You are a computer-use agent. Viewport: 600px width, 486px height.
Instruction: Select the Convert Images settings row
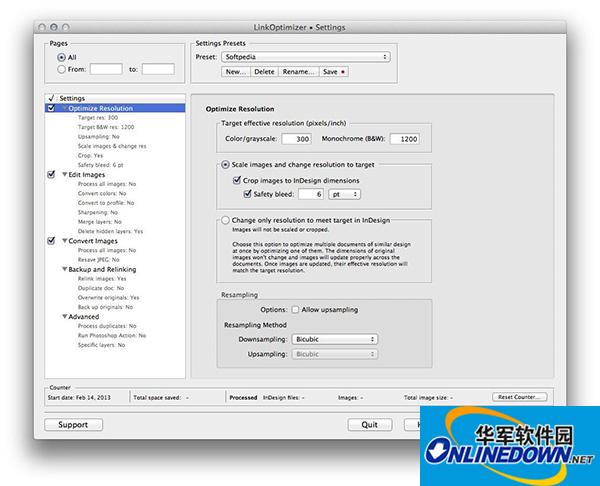click(x=115, y=241)
